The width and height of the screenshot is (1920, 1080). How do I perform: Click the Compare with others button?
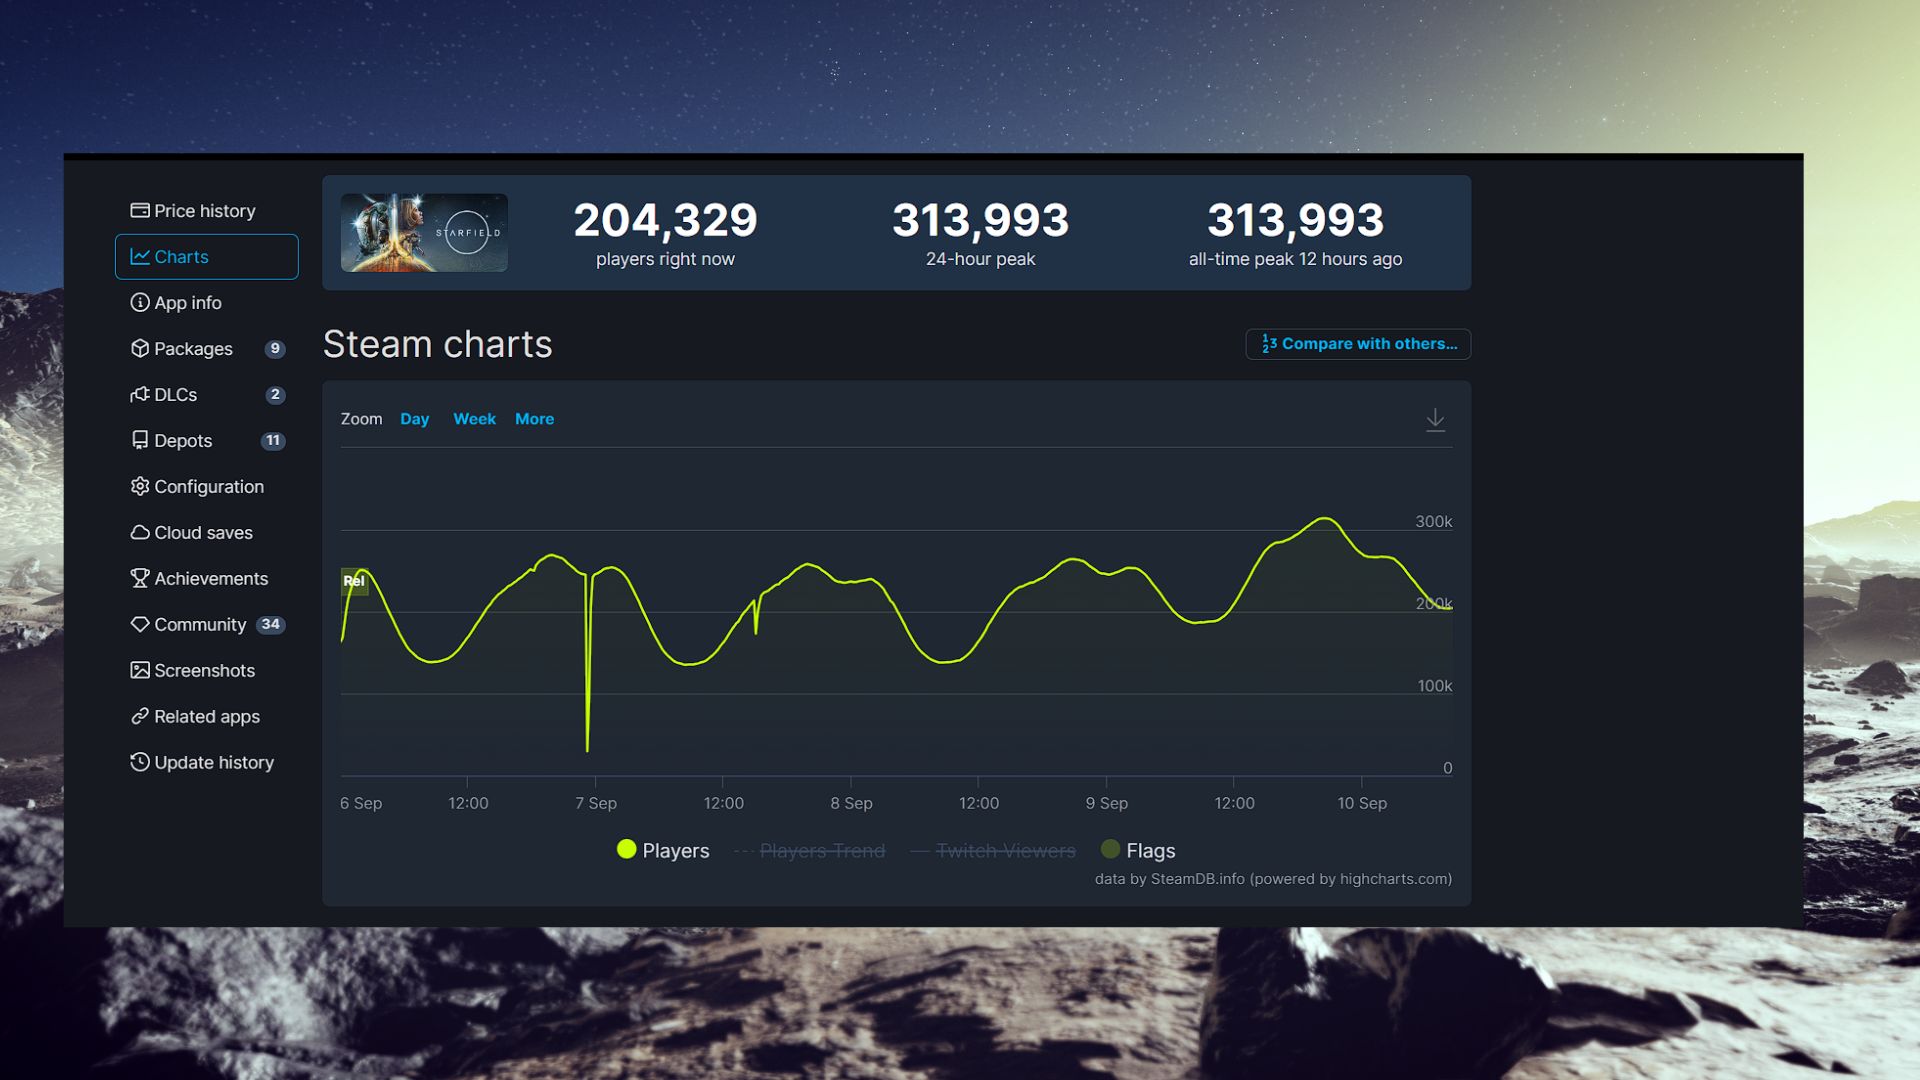[1358, 344]
